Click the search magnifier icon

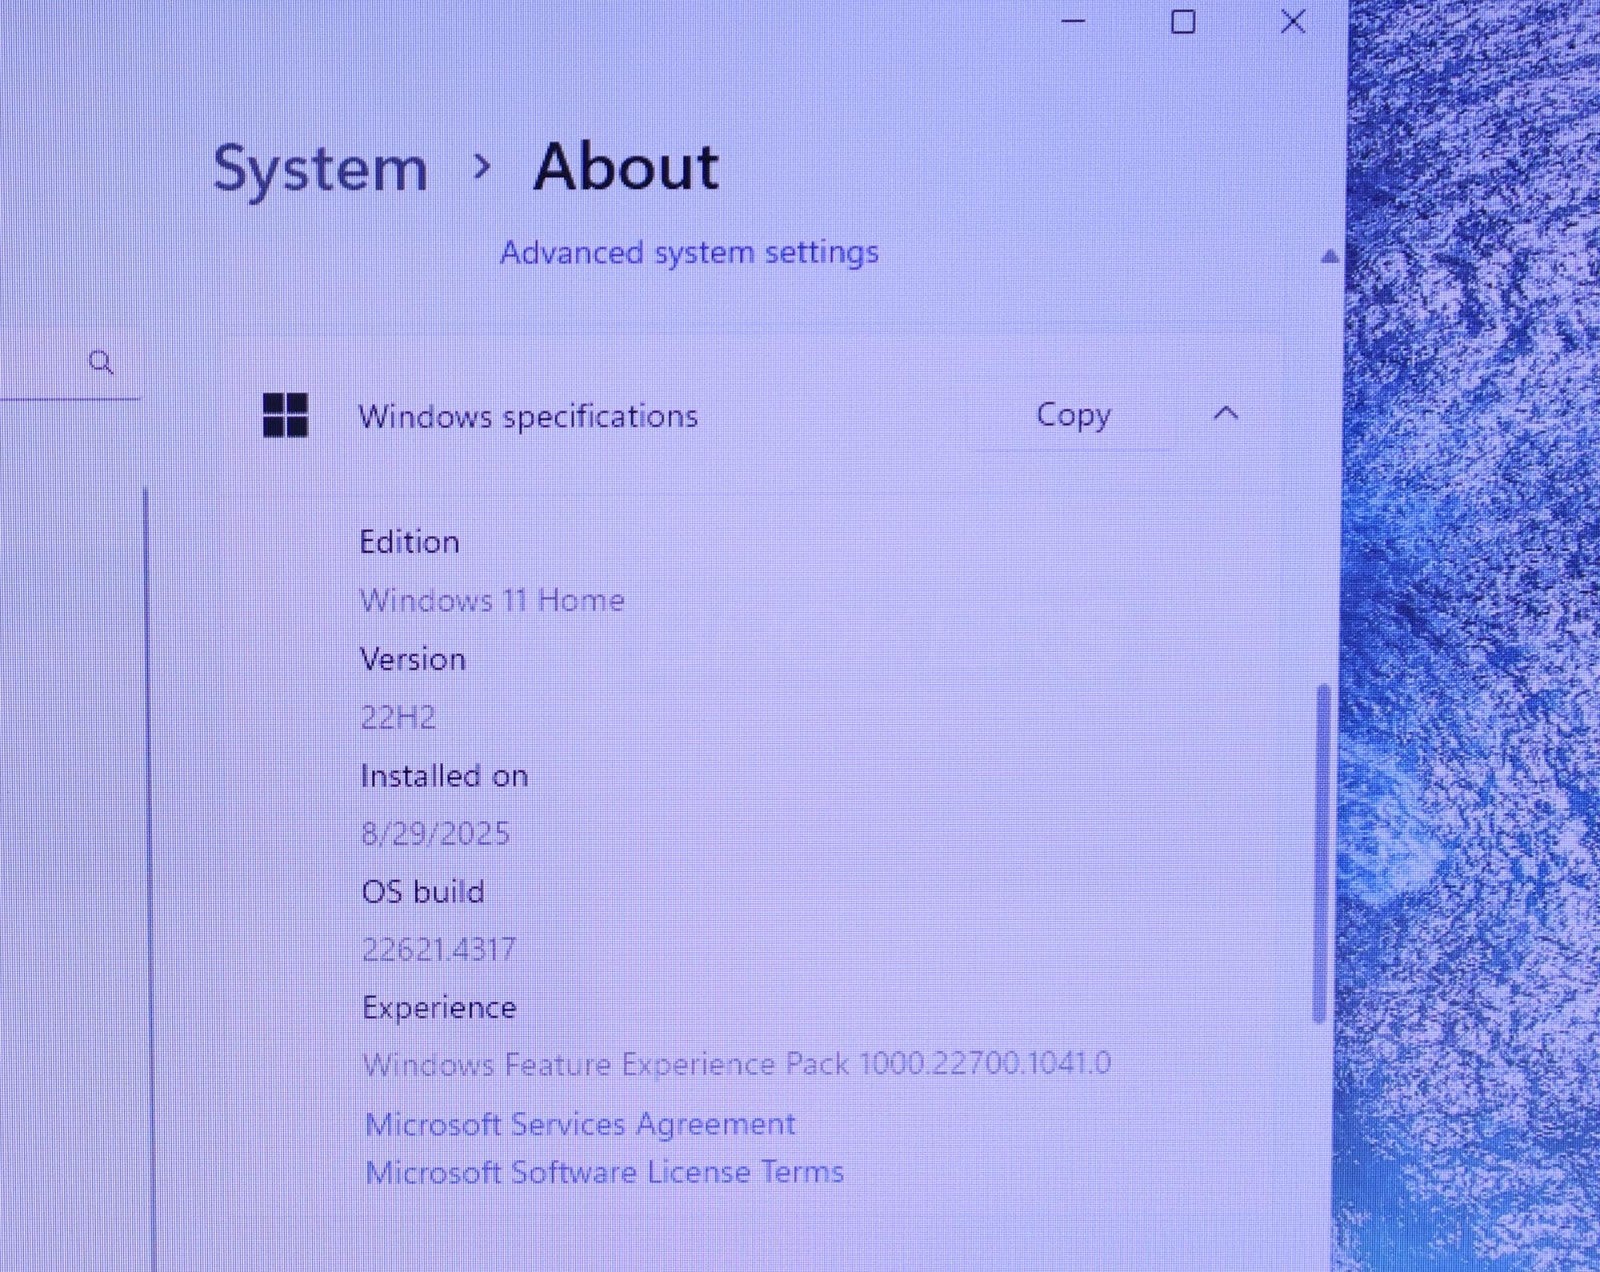pos(101,362)
